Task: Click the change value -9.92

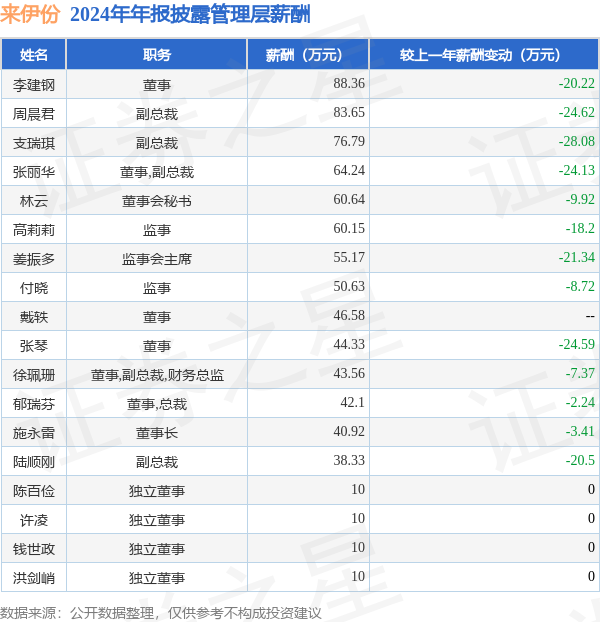Action: [x=580, y=199]
